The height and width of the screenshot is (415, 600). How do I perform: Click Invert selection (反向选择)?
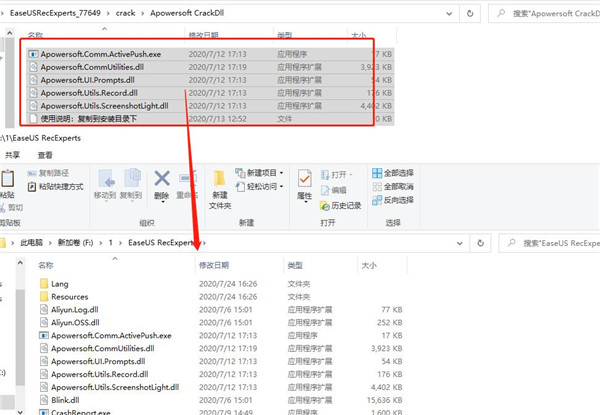coord(393,200)
